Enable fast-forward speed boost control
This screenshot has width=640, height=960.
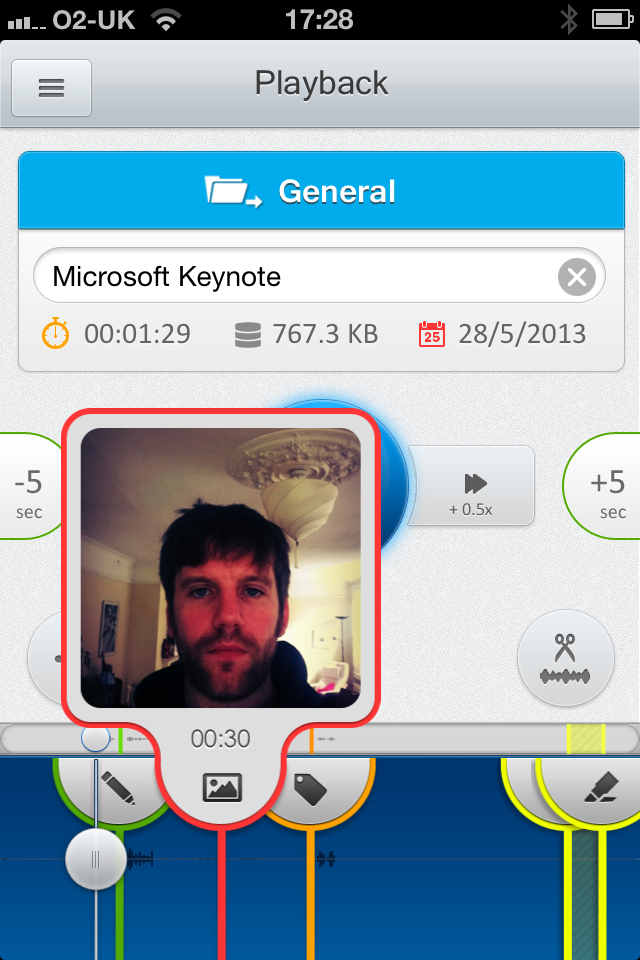coord(471,486)
